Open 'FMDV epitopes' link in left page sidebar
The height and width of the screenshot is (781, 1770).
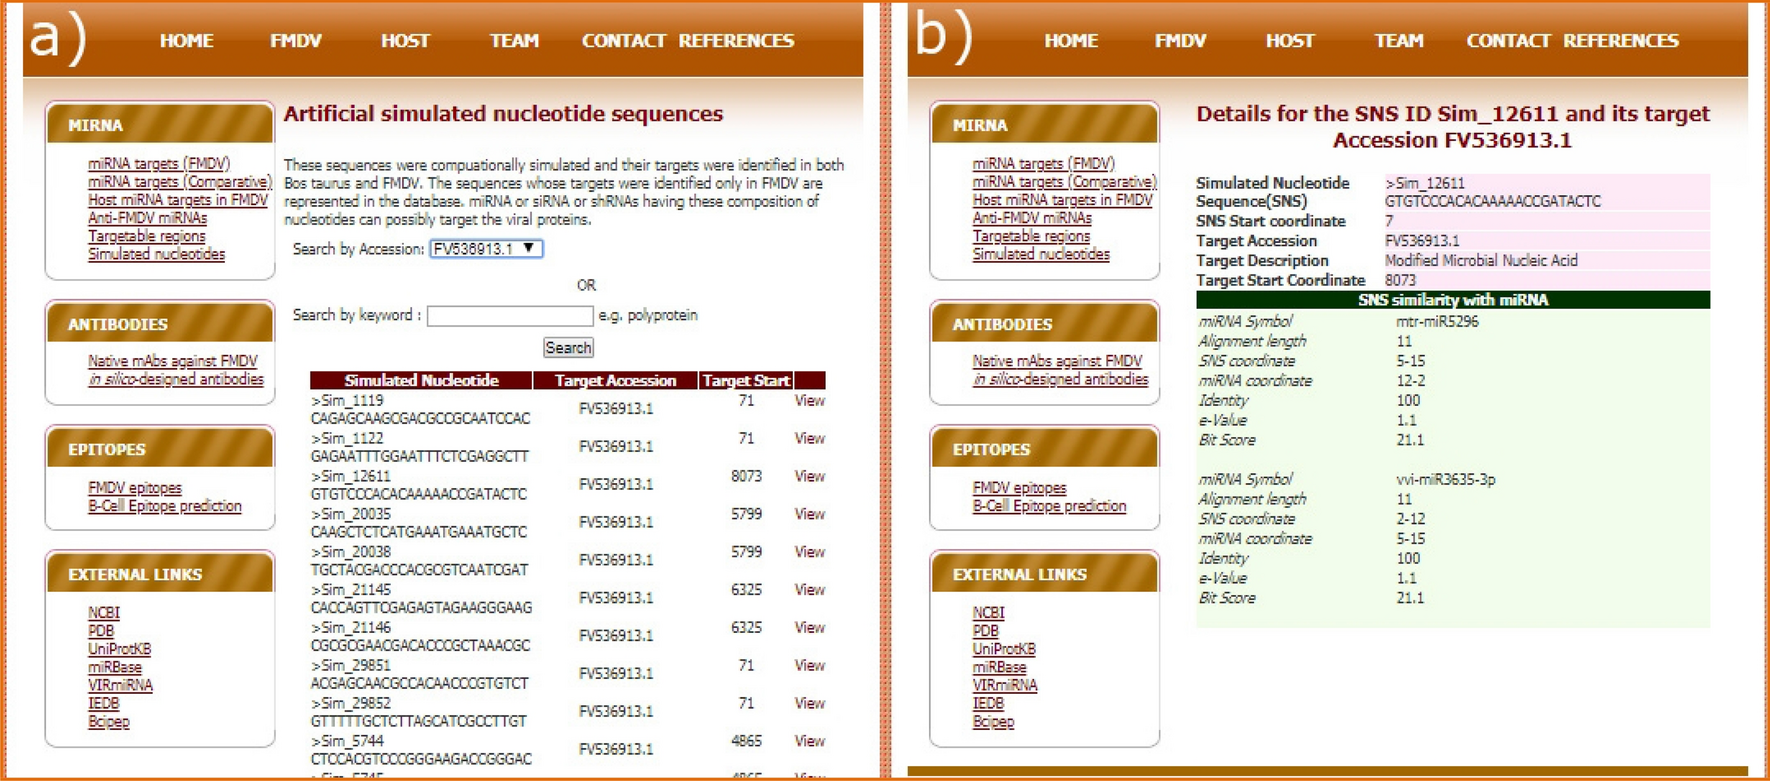[x=135, y=489]
